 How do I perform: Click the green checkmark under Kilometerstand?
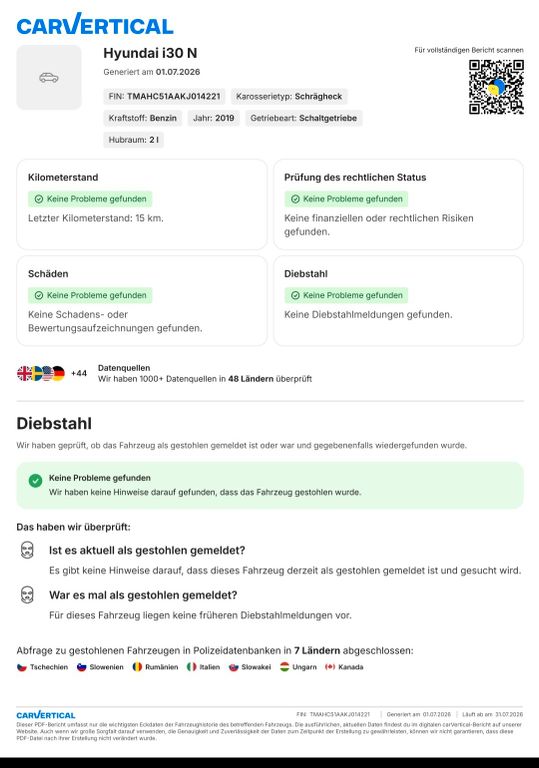(39, 199)
